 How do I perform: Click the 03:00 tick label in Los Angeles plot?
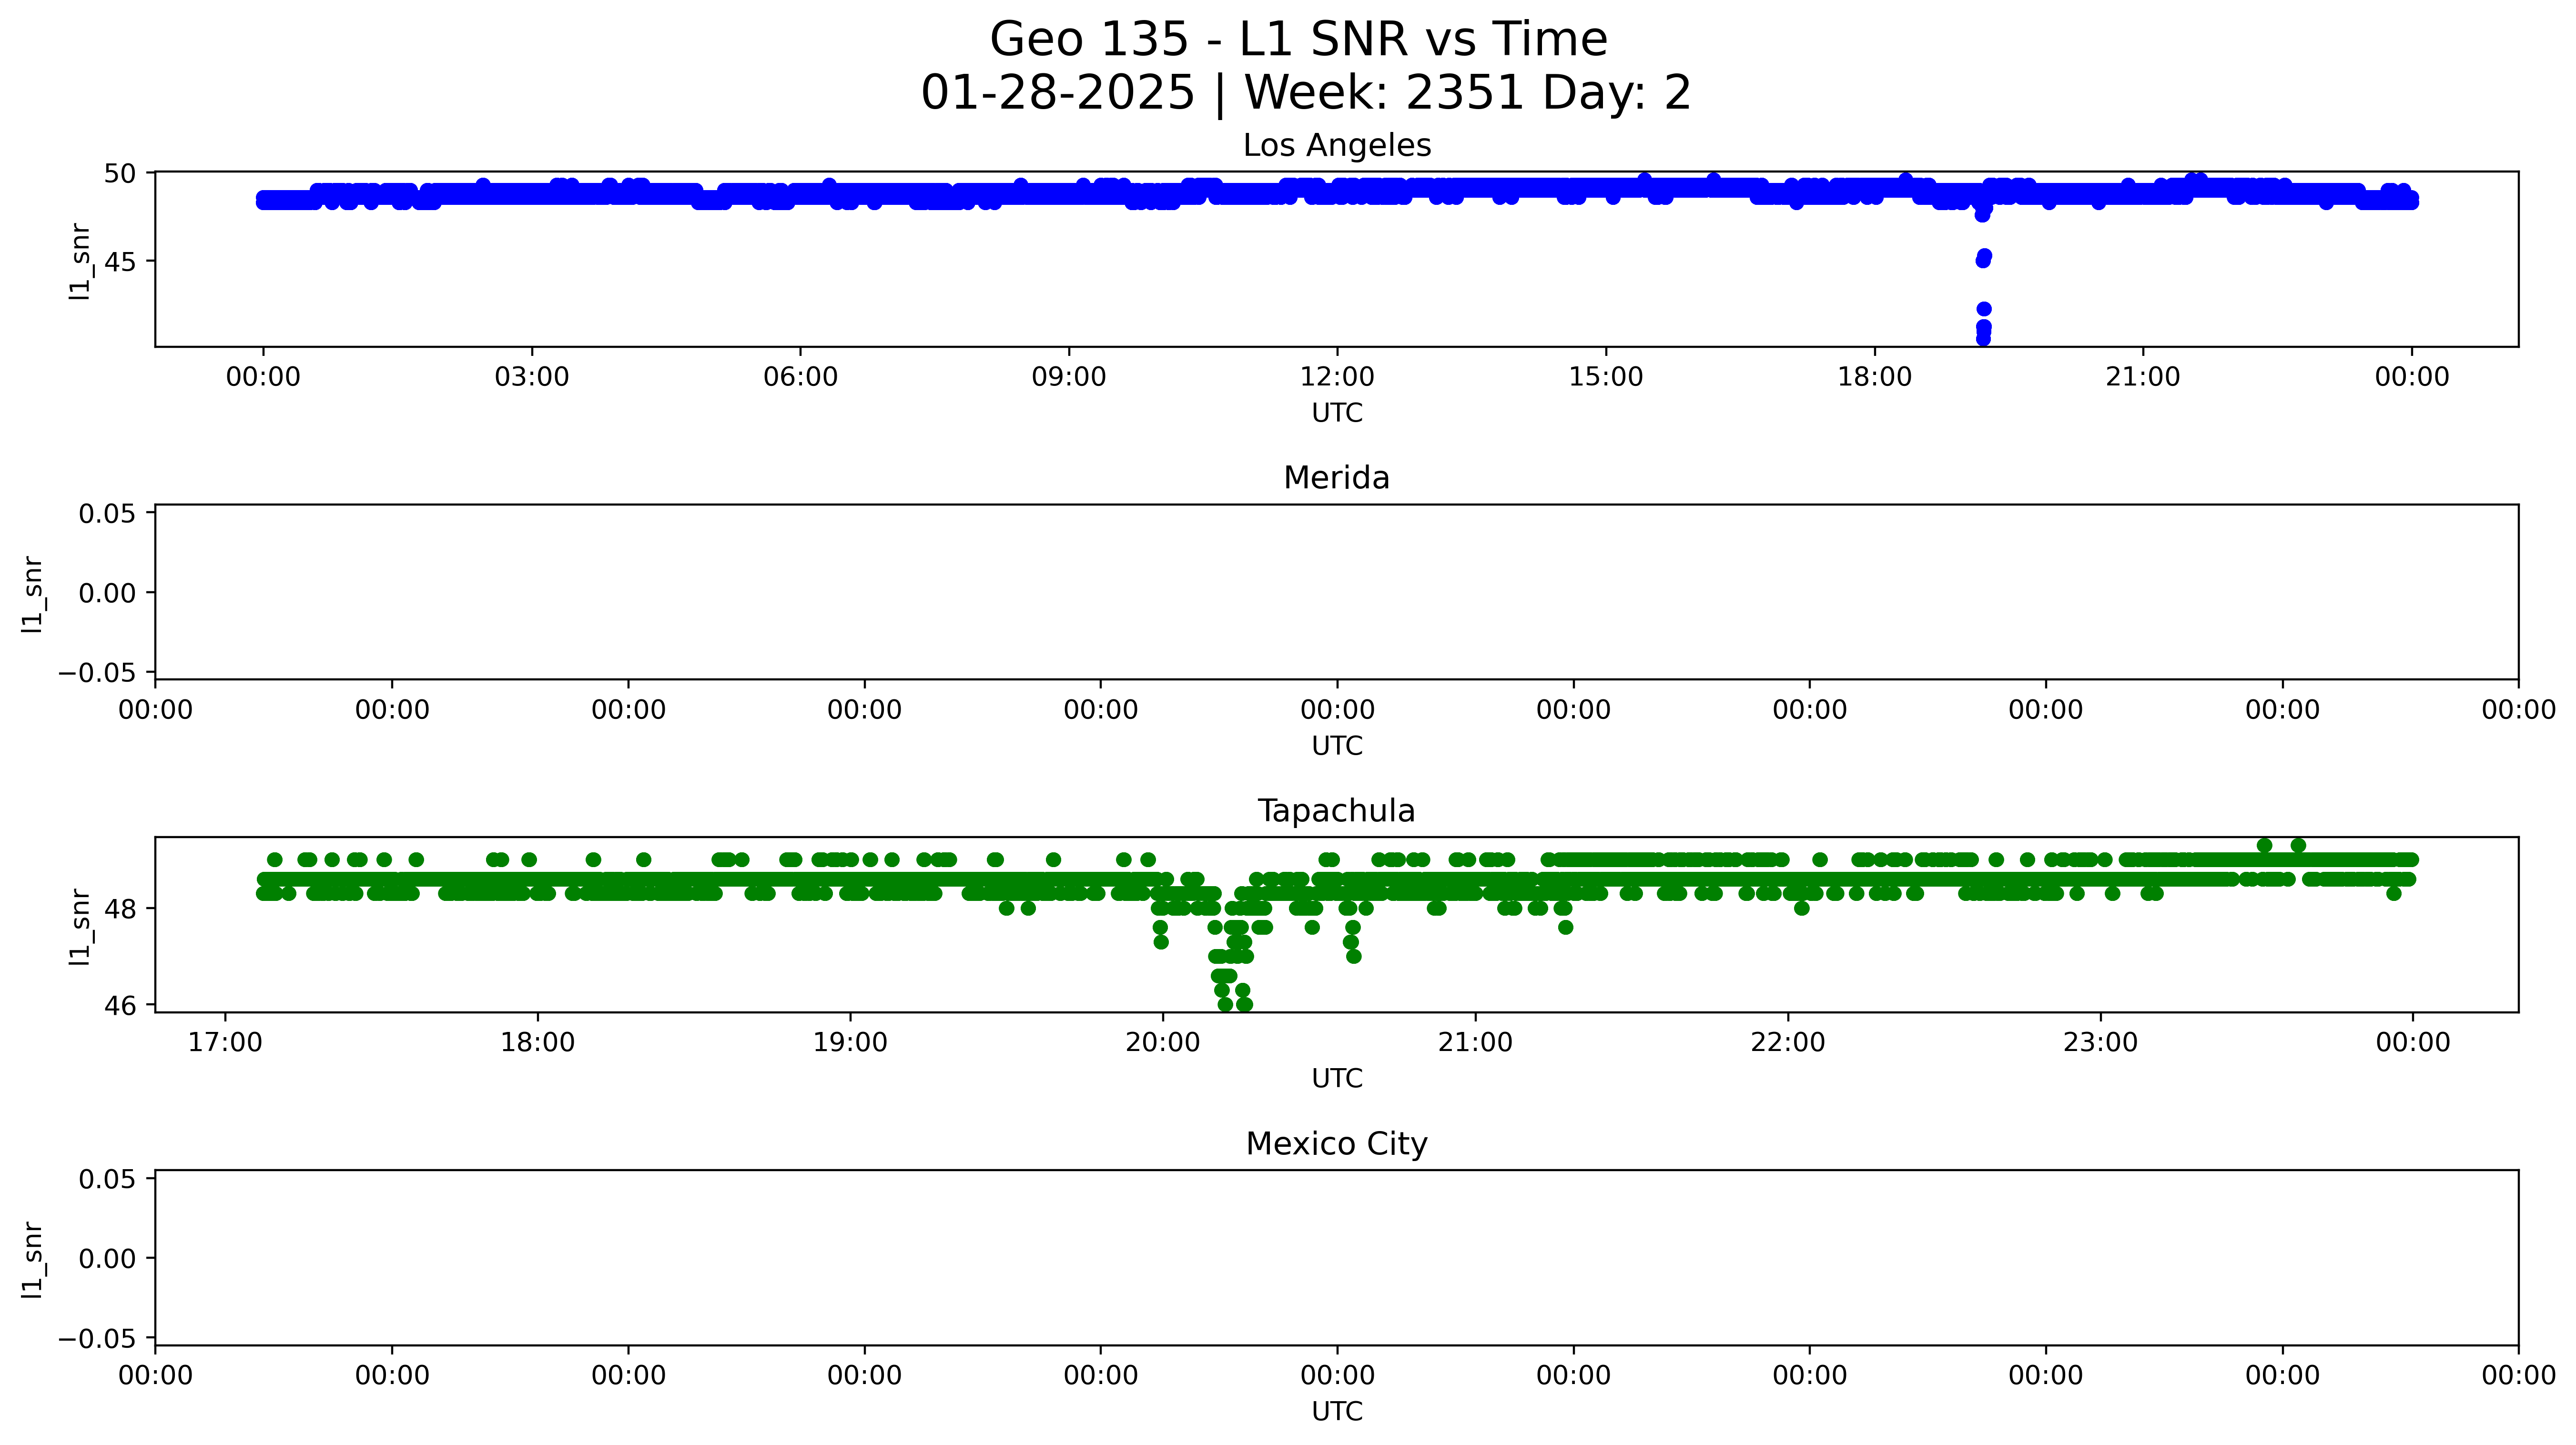point(531,377)
